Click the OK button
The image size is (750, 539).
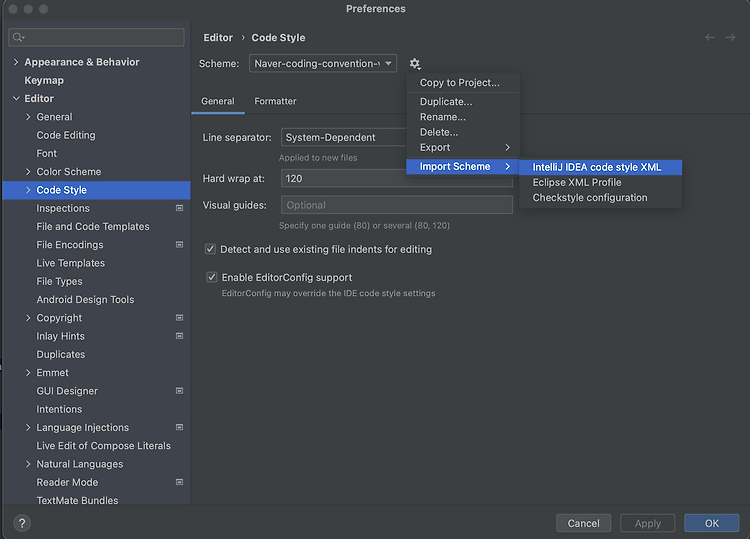point(711,523)
